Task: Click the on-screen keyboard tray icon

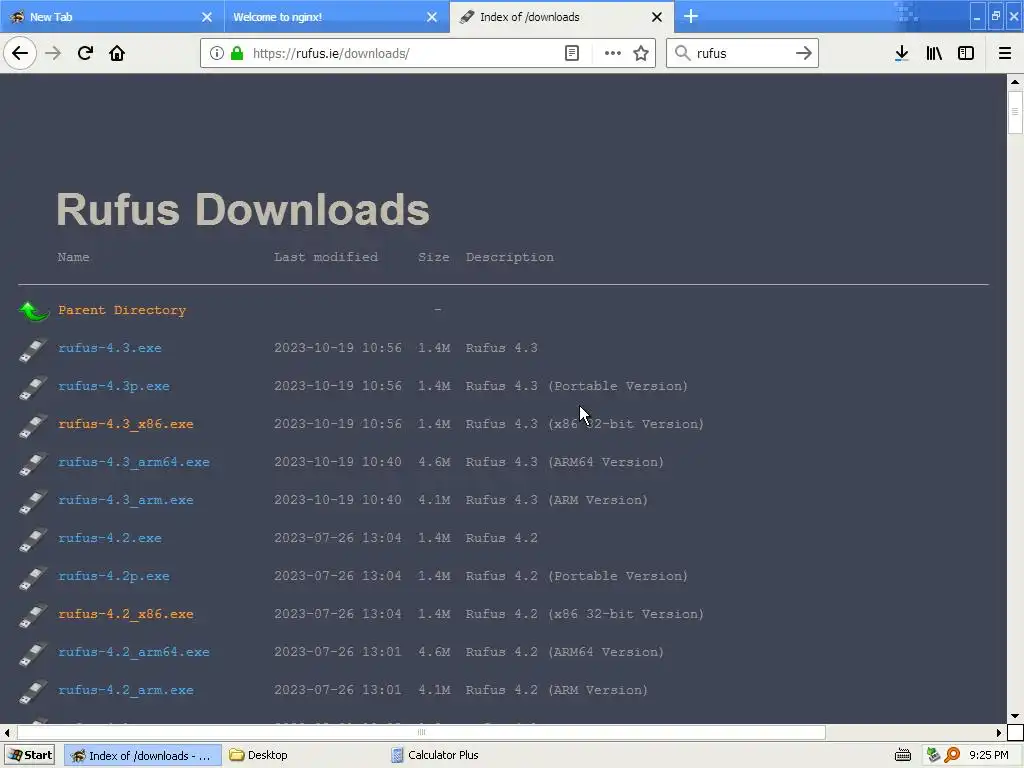Action: coord(903,755)
